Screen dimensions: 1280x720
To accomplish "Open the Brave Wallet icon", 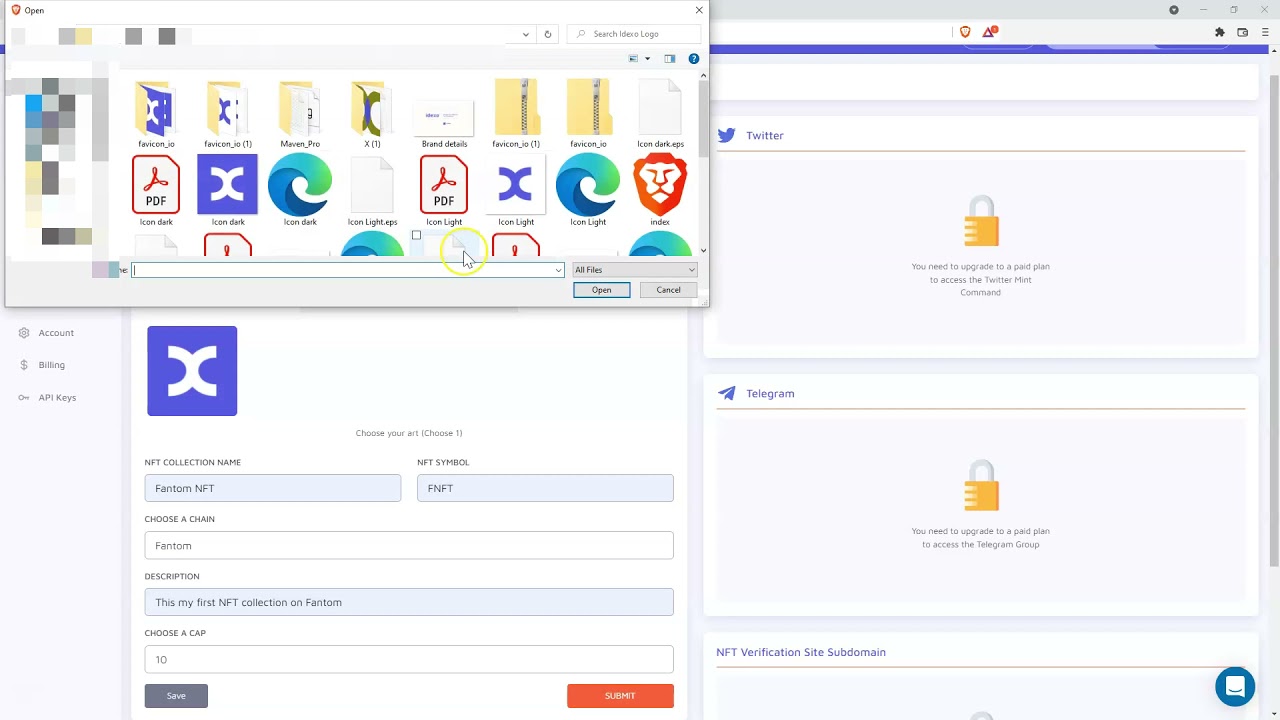I will [1243, 32].
